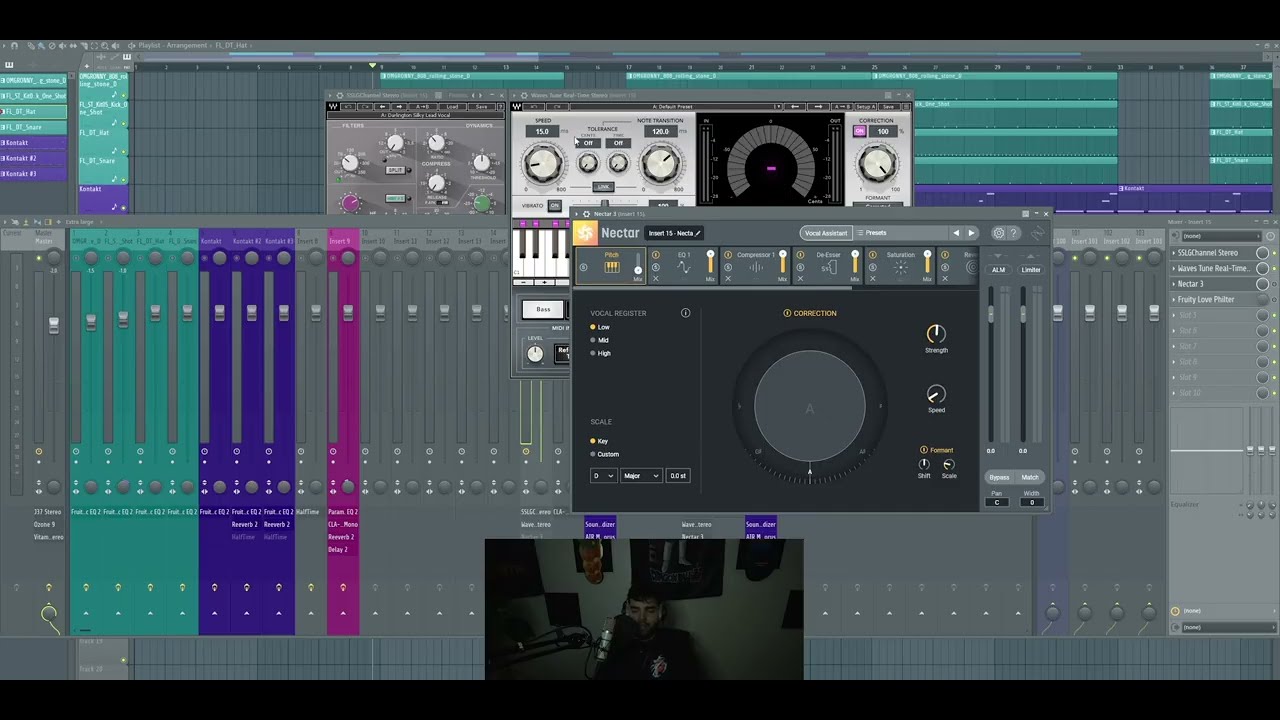Open the key note D dropdown
This screenshot has width=1280, height=720.
pos(603,476)
